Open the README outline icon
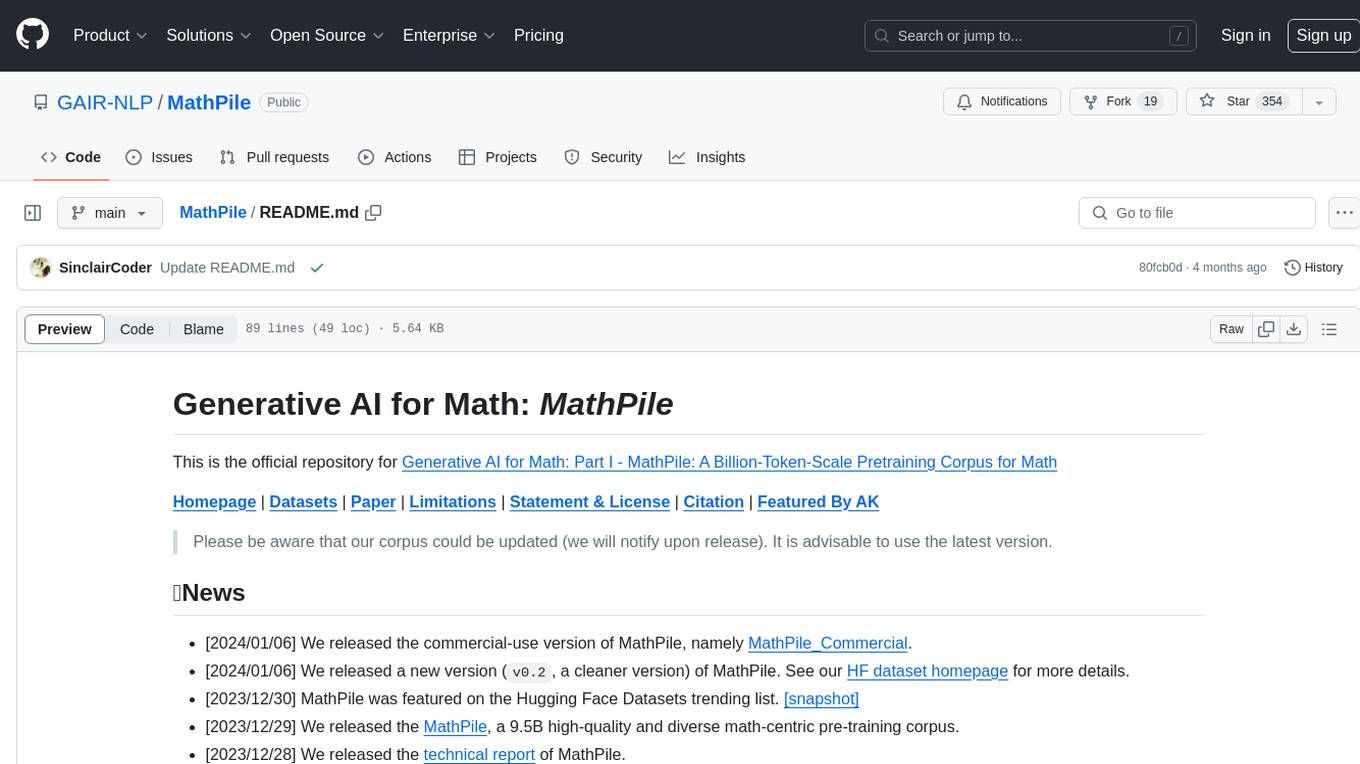 pos(1329,329)
